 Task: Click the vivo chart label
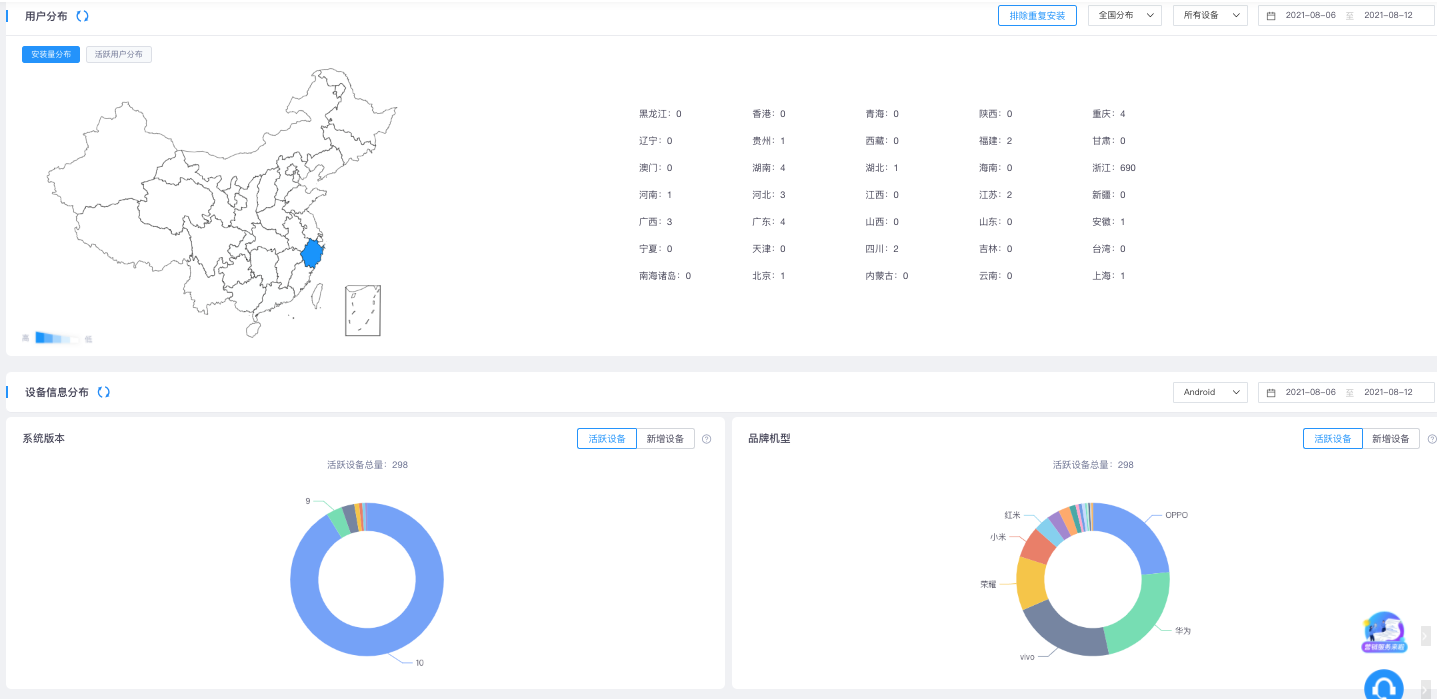click(1027, 657)
